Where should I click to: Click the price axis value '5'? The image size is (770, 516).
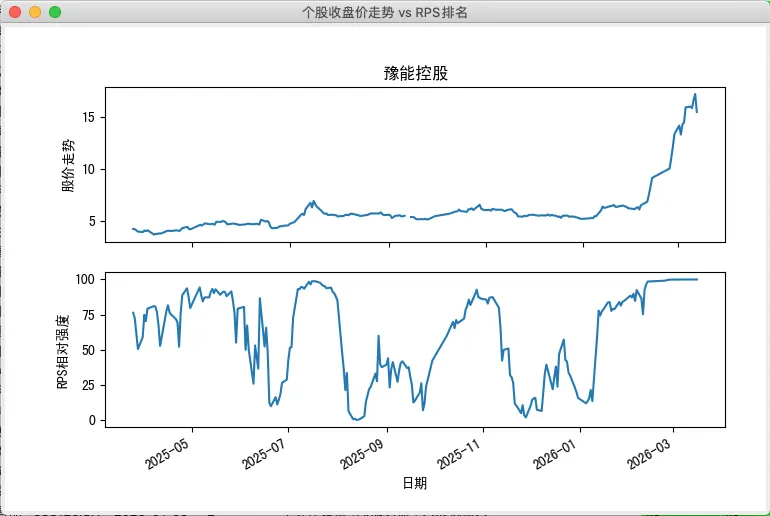[92, 221]
